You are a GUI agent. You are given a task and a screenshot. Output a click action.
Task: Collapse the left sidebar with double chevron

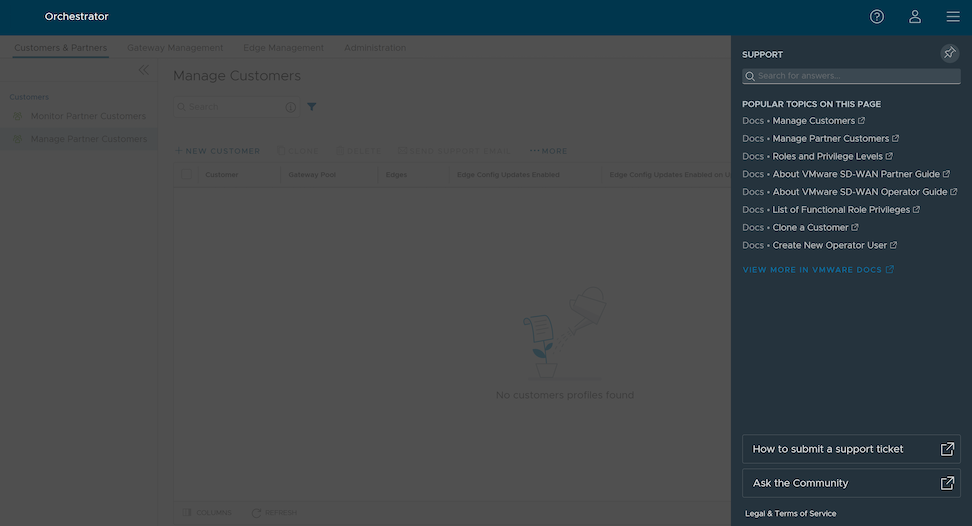pyautogui.click(x=143, y=70)
